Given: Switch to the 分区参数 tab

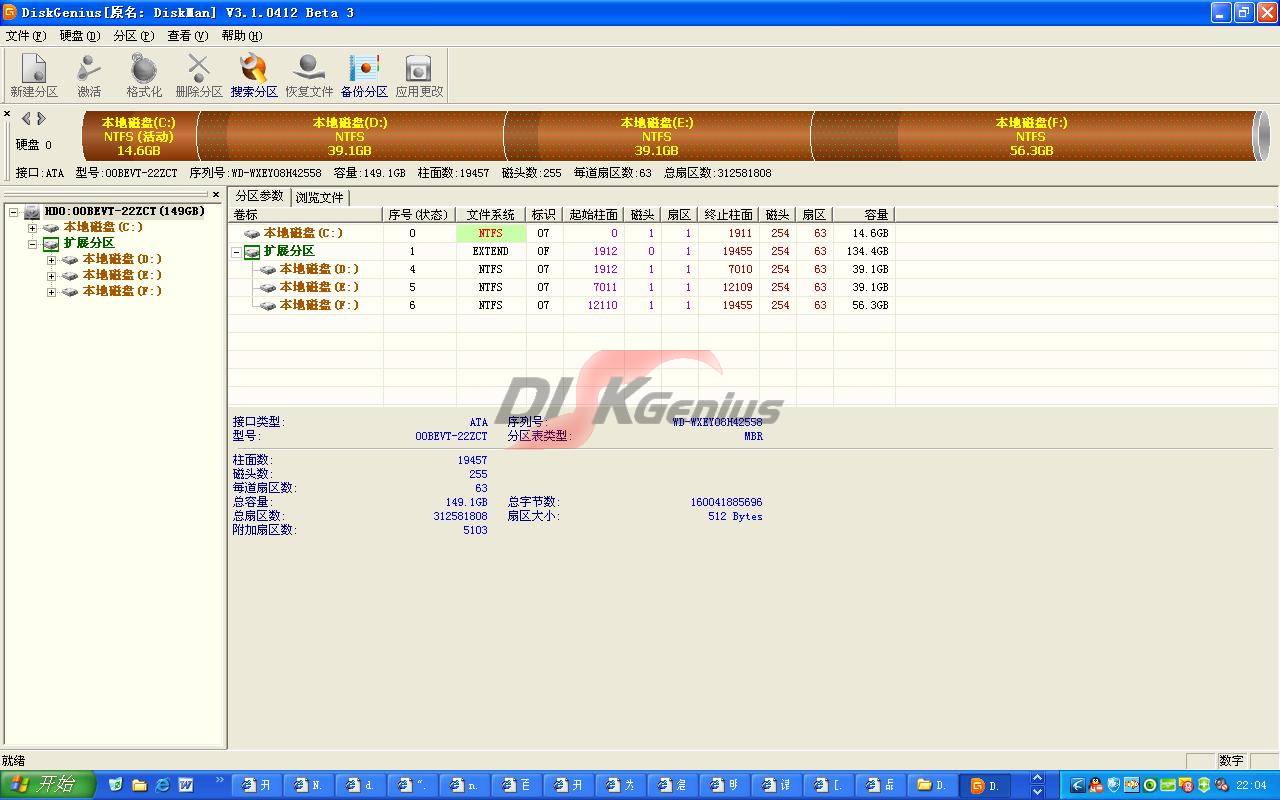Looking at the screenshot, I should [260, 196].
